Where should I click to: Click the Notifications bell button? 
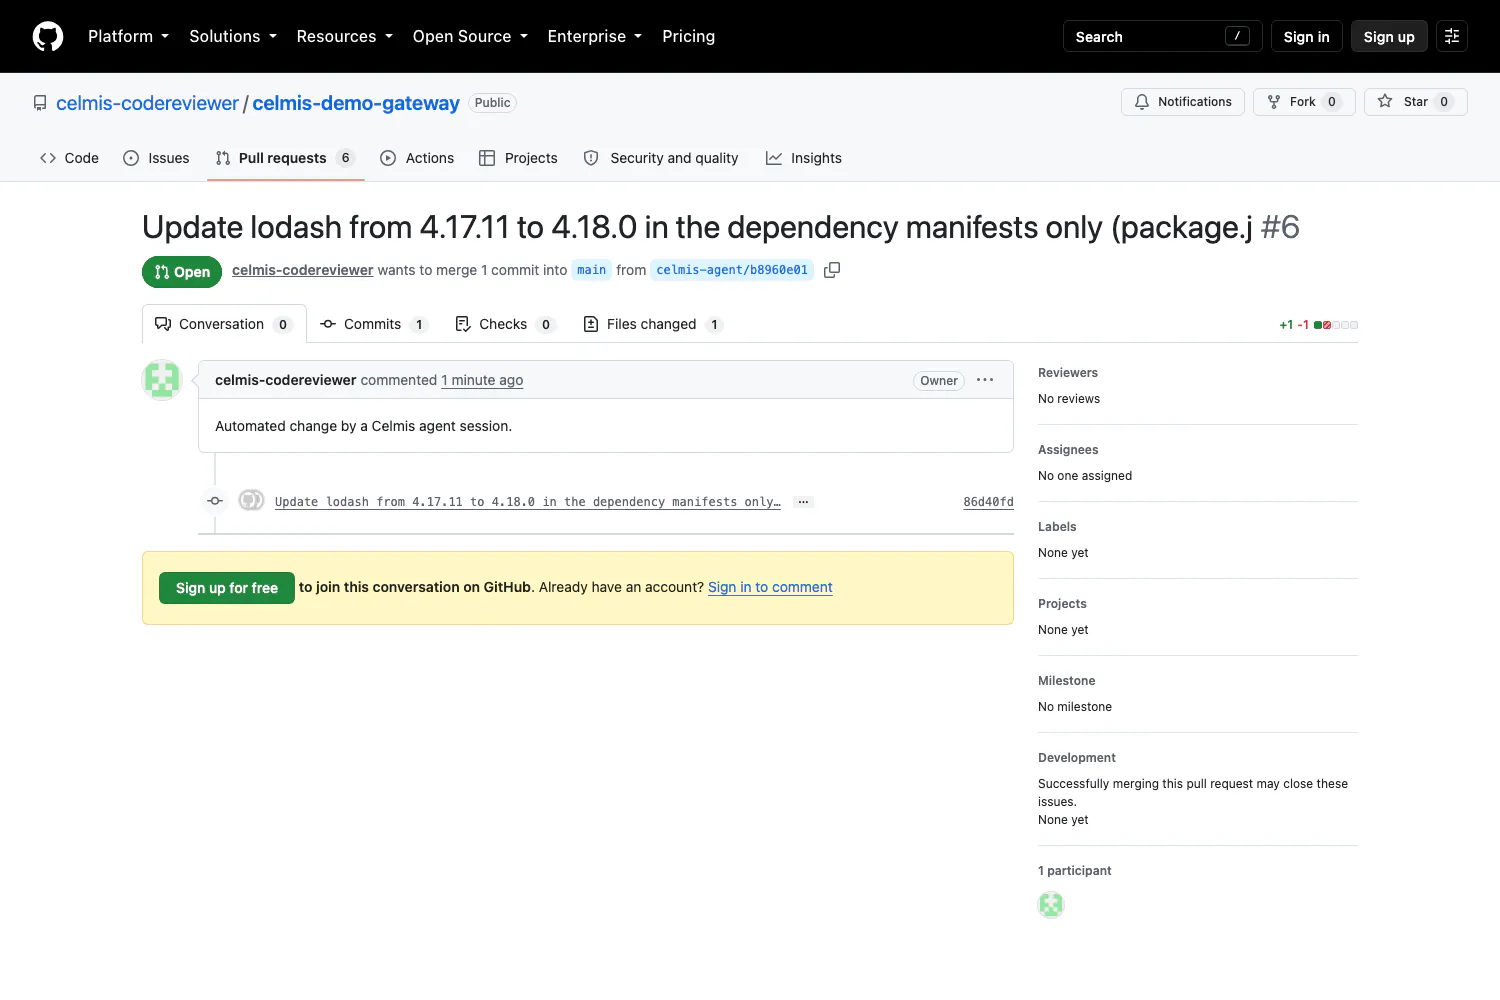pos(1183,102)
